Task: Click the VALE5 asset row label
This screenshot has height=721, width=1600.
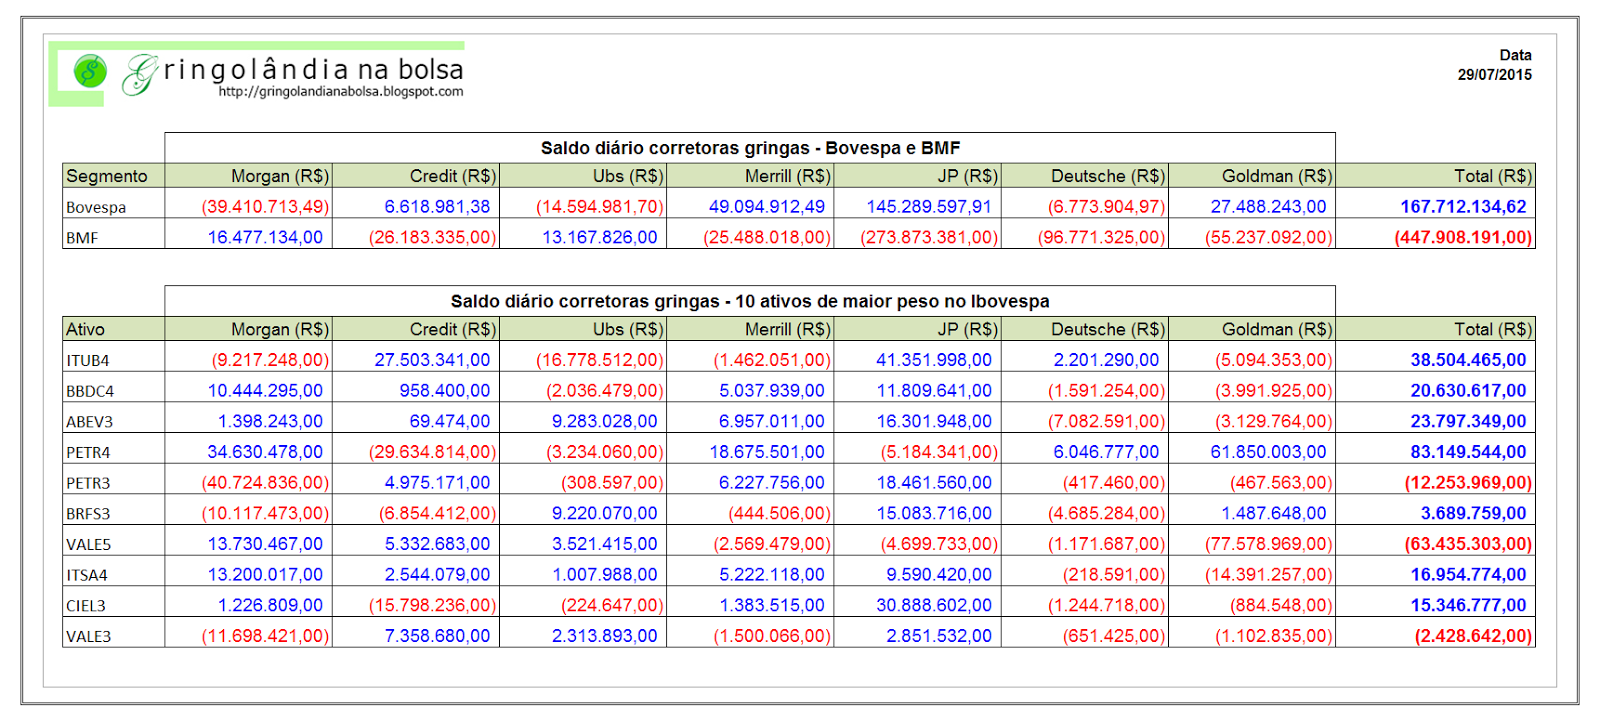Action: tap(89, 545)
